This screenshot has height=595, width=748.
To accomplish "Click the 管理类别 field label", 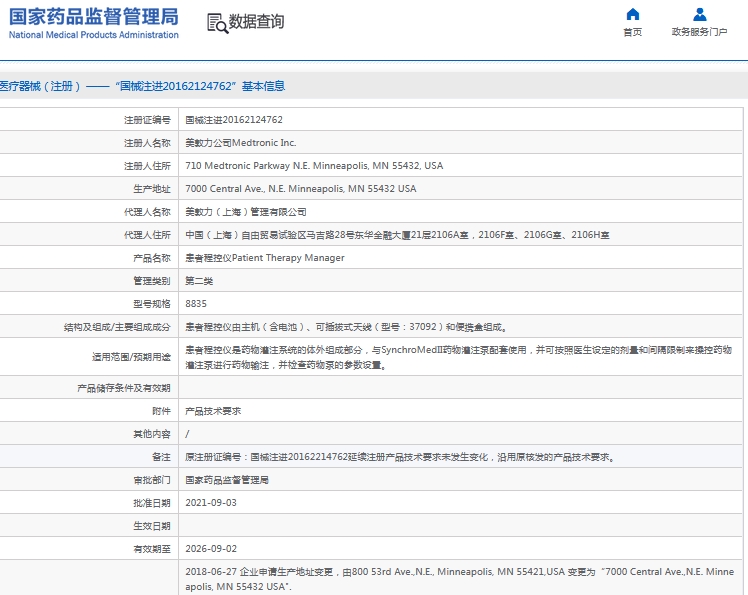I will coord(152,281).
